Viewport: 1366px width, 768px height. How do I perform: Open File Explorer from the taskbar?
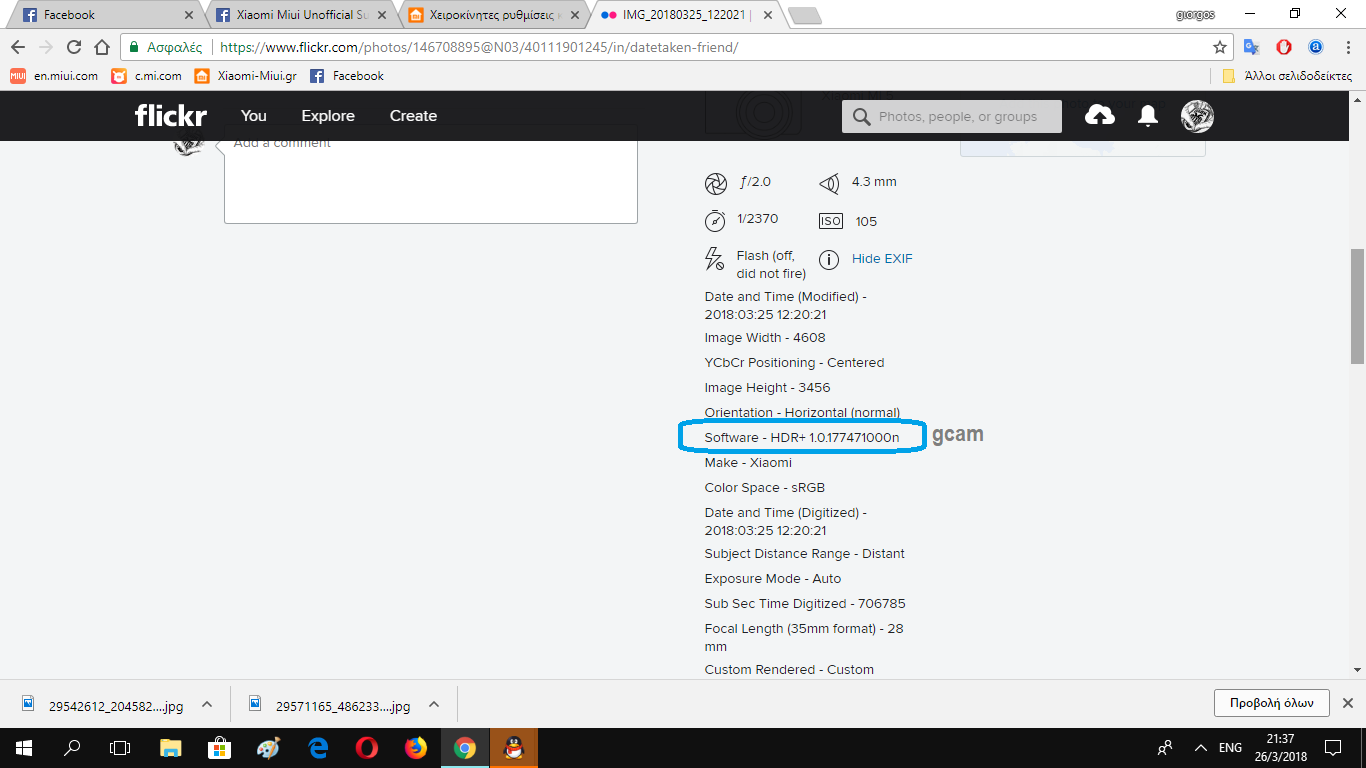[x=171, y=748]
